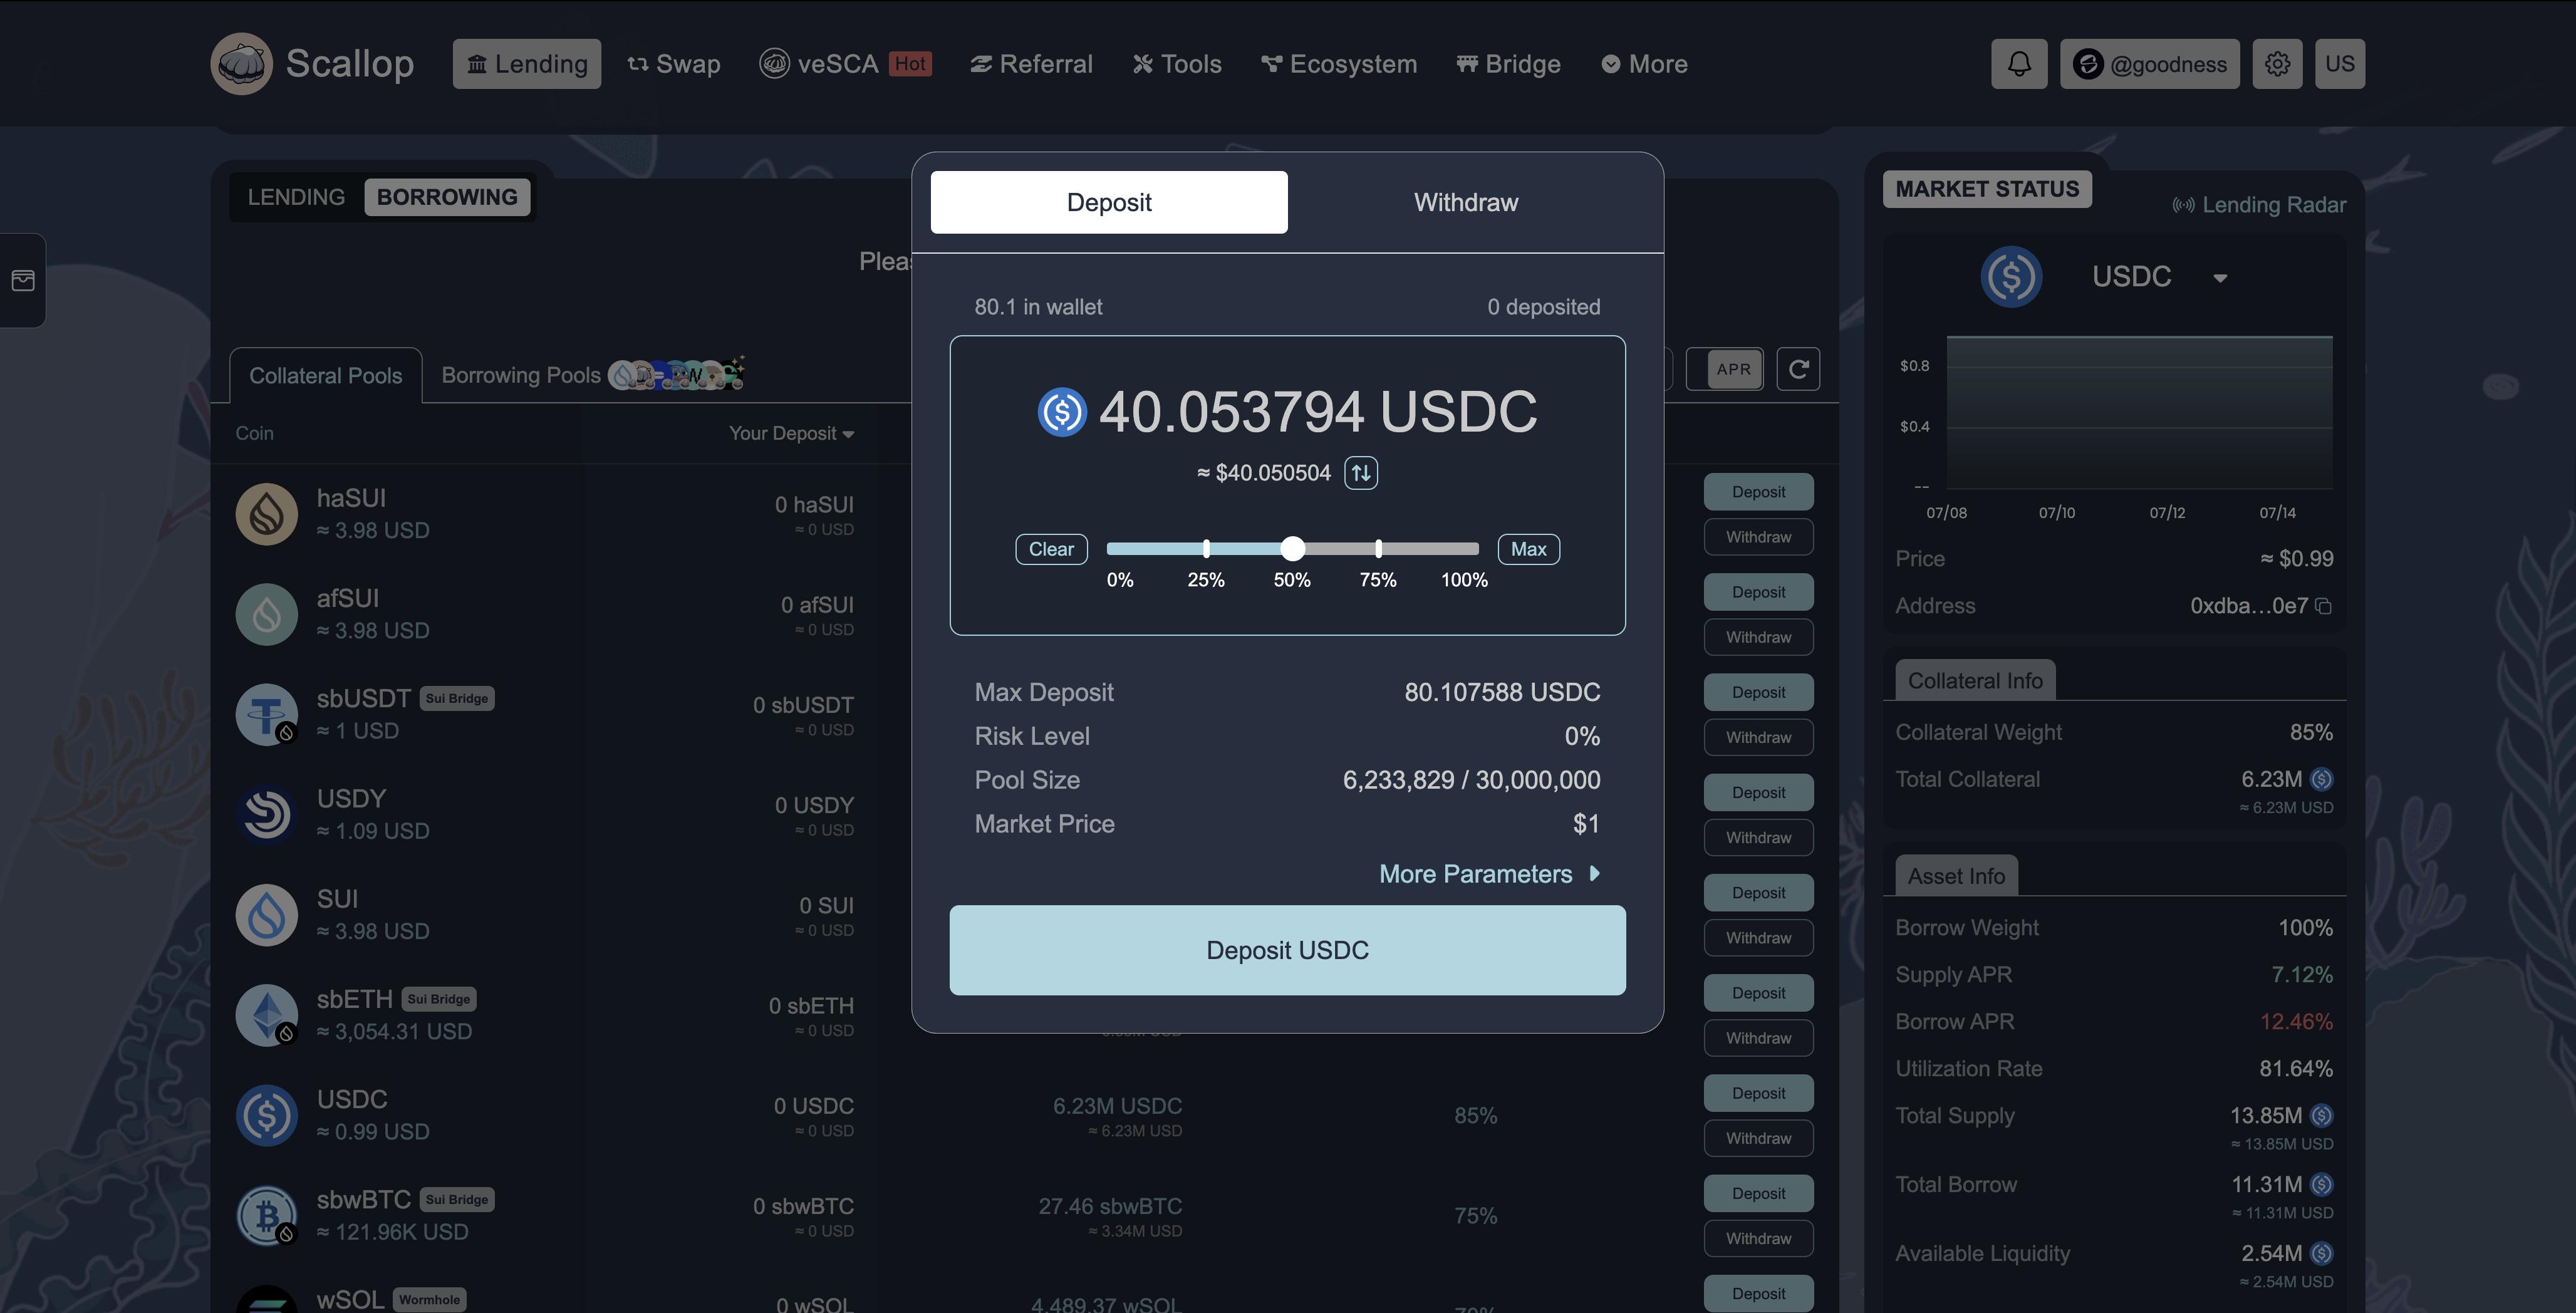Open Bridge page
The width and height of the screenshot is (2576, 1313).
(1508, 64)
